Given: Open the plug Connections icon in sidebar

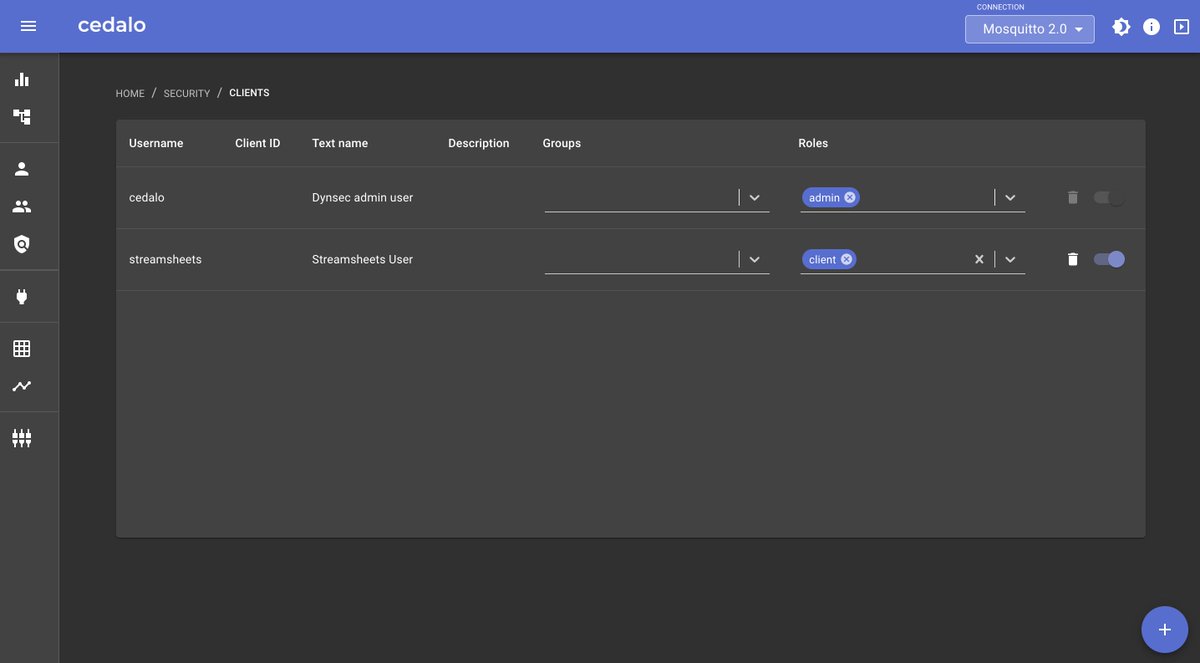Looking at the screenshot, I should click(x=22, y=297).
